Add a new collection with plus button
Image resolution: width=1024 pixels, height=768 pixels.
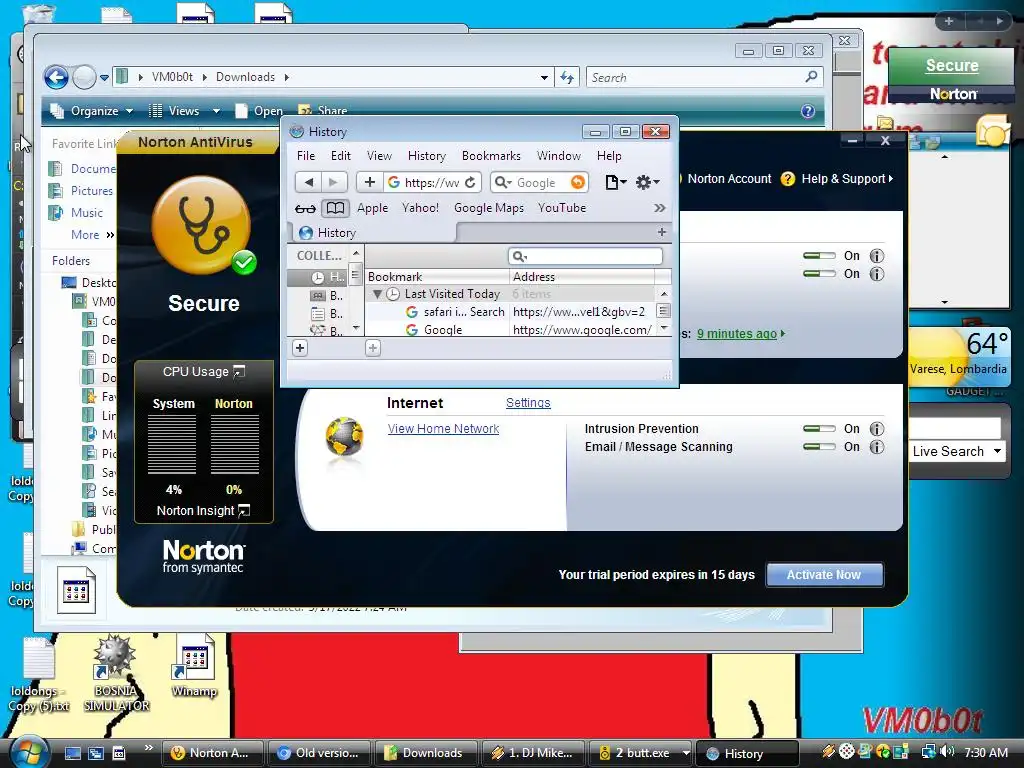click(x=300, y=348)
